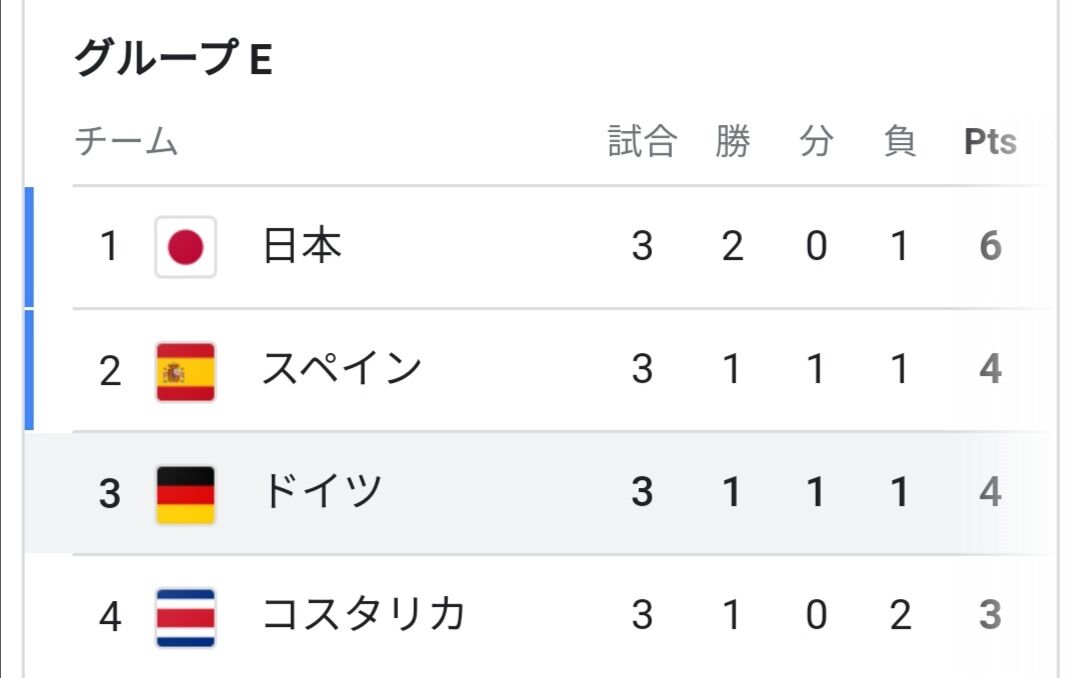
Task: Click the 負 column header
Action: tap(900, 141)
